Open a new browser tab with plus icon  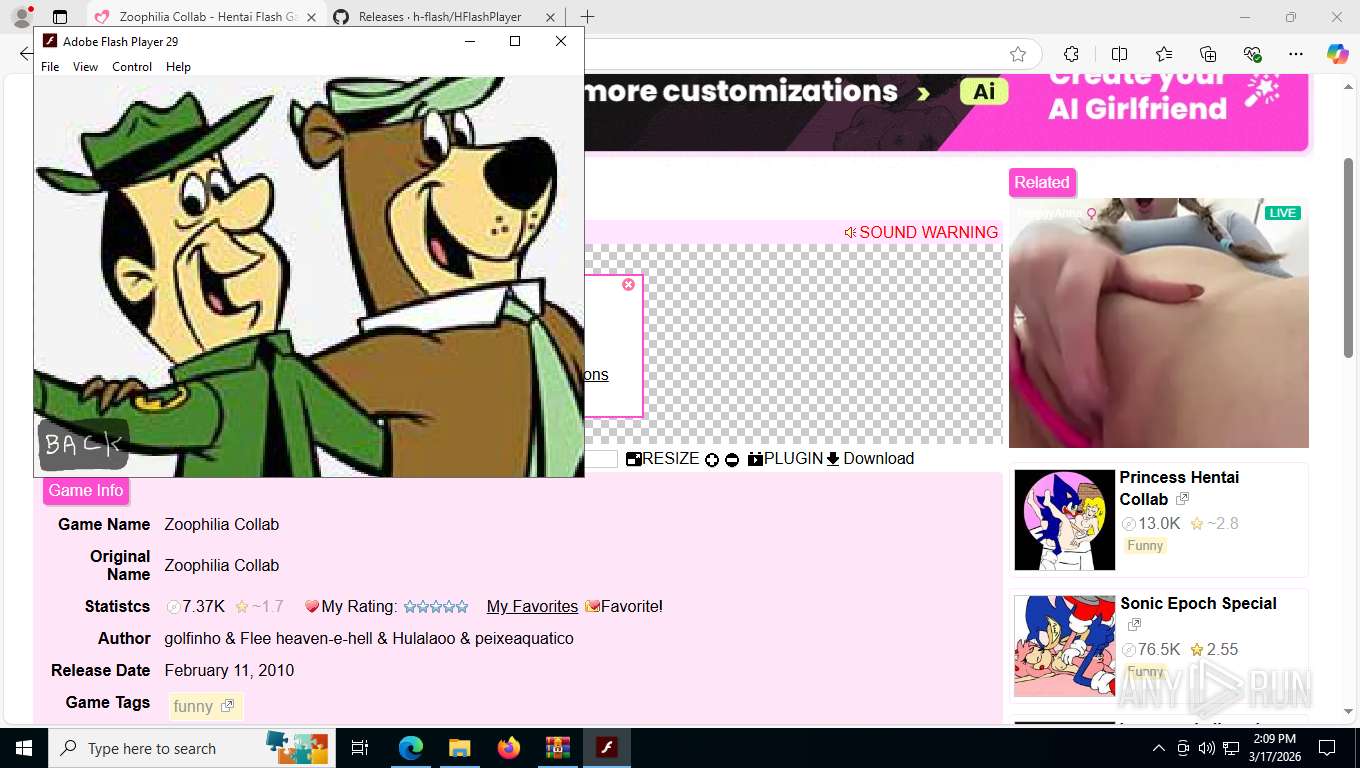[x=587, y=17]
